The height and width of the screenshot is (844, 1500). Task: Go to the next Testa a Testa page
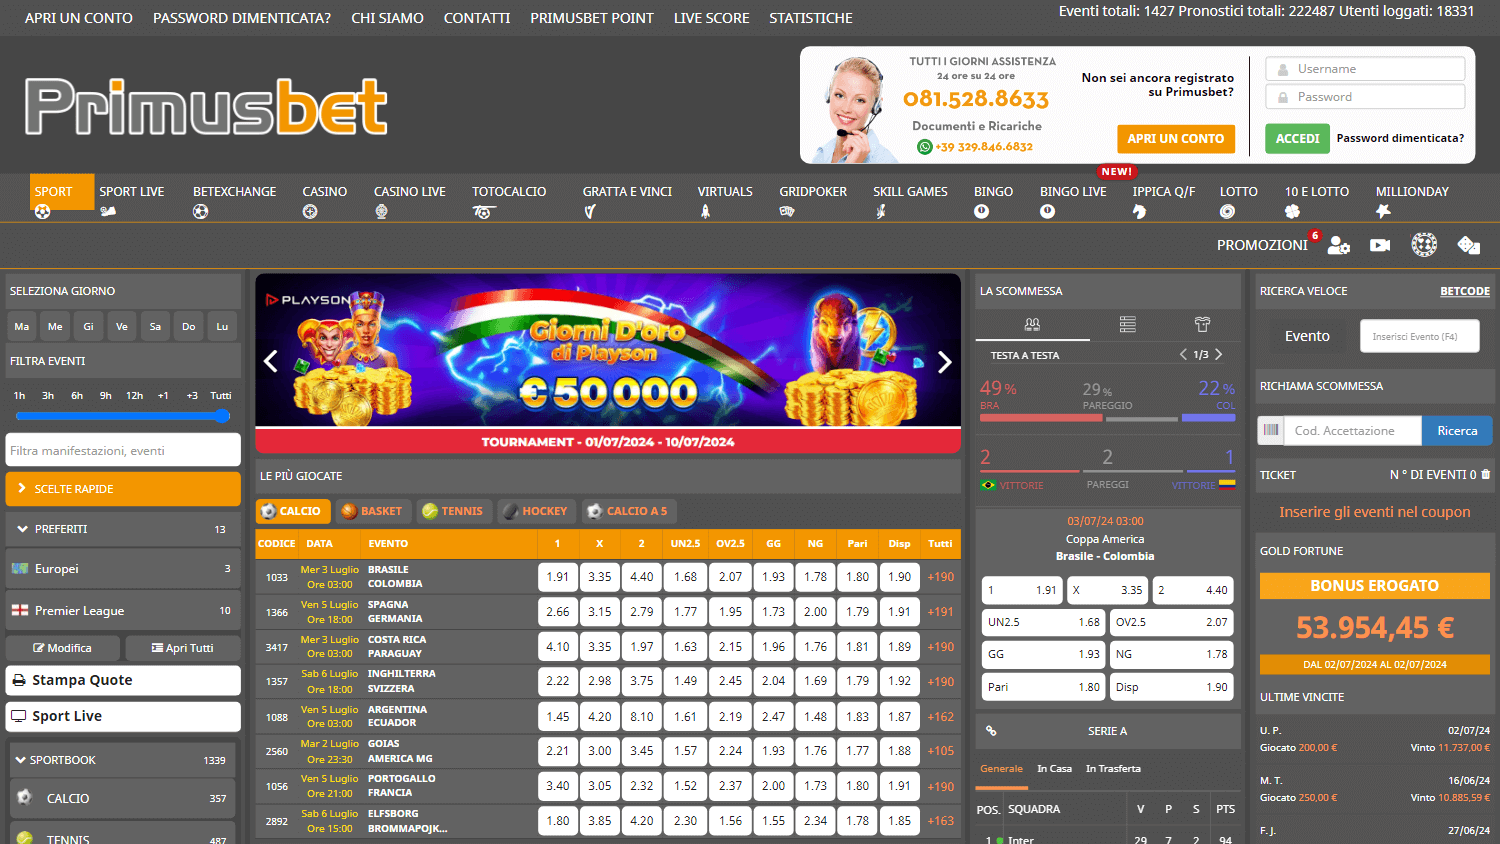click(1219, 354)
